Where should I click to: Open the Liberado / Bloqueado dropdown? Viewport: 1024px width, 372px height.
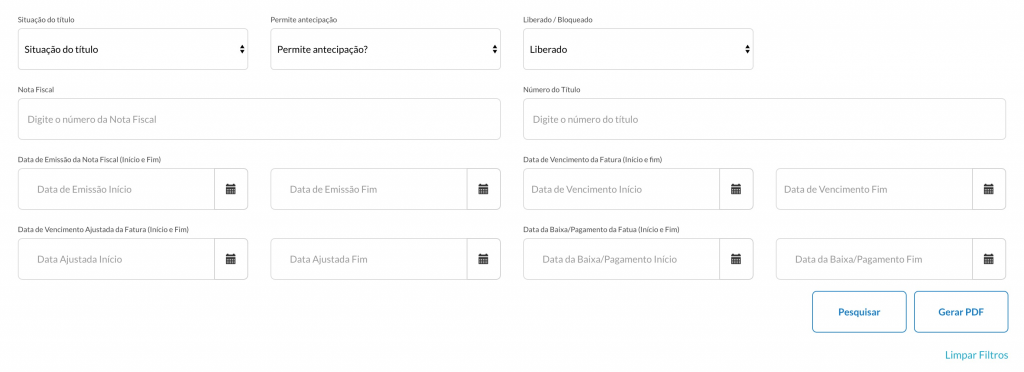[x=638, y=49]
